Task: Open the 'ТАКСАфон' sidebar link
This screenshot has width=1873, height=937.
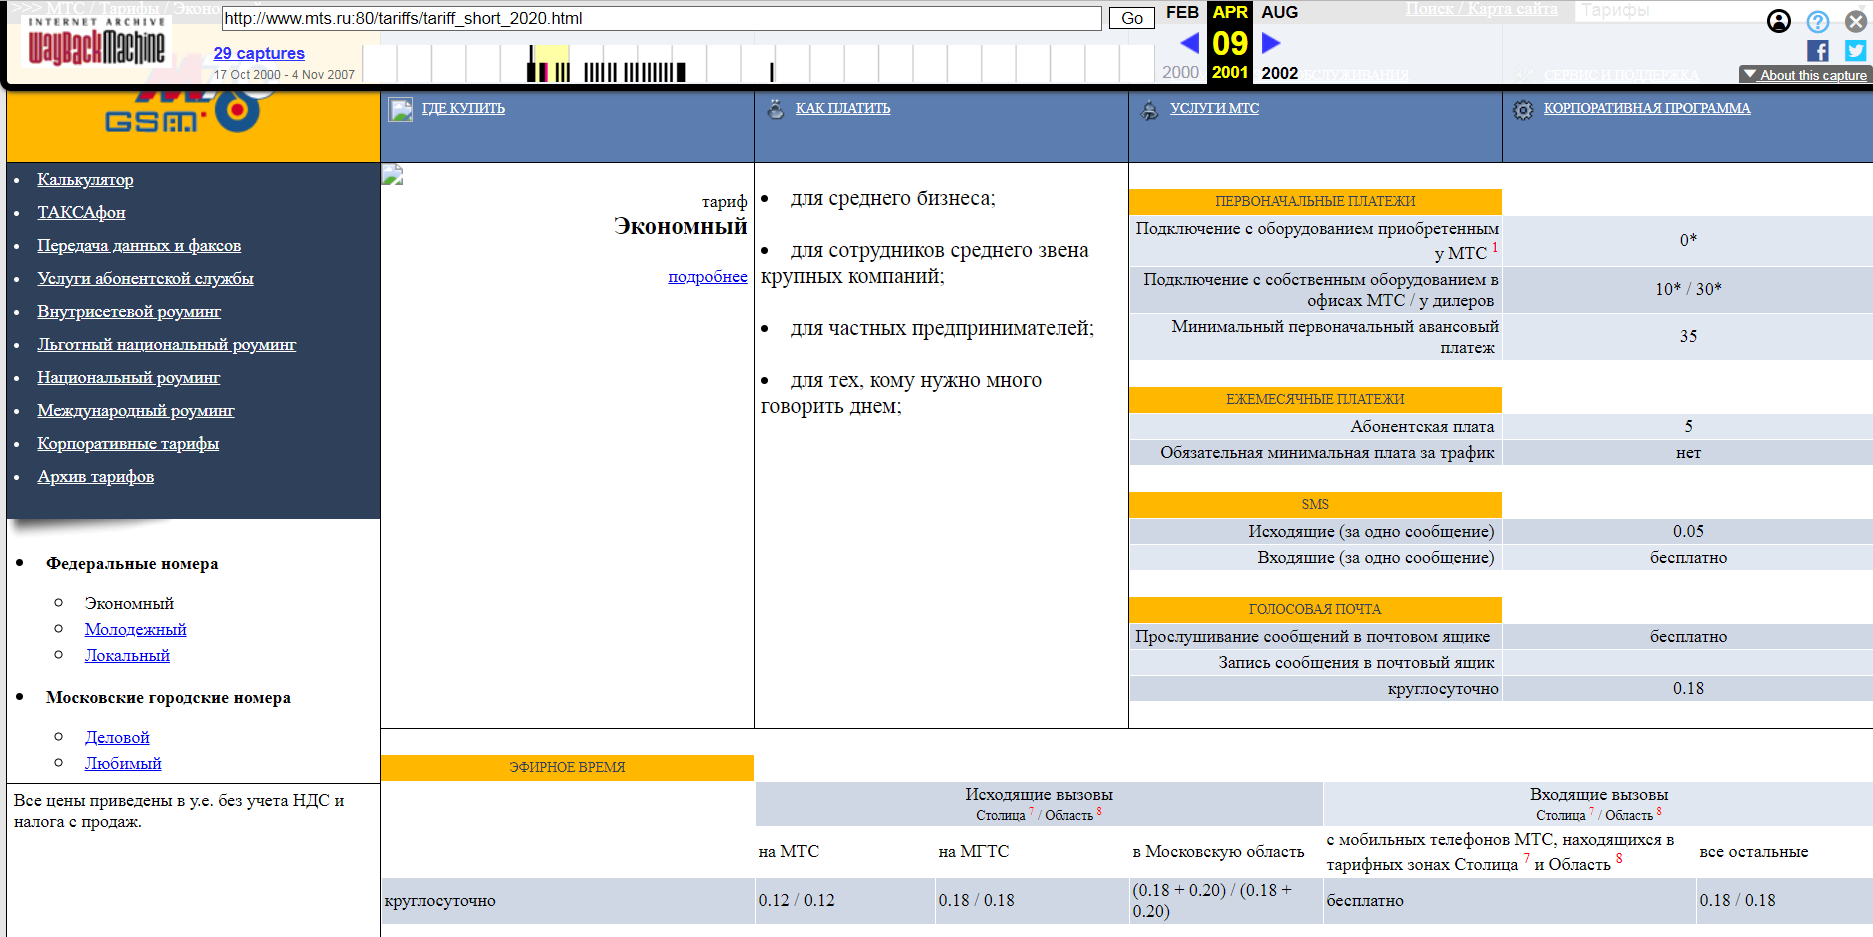Action: (x=81, y=212)
